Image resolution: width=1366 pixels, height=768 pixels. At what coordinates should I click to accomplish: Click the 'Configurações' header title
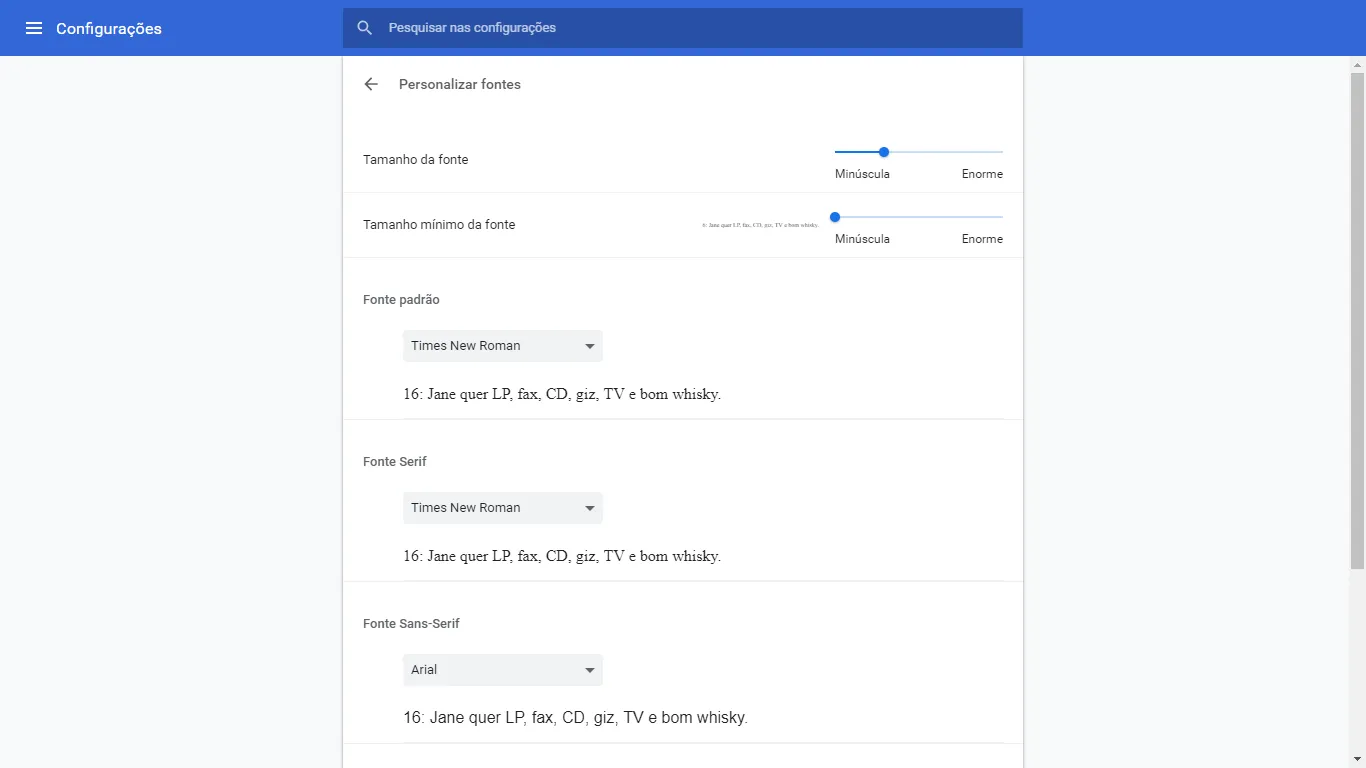(109, 29)
